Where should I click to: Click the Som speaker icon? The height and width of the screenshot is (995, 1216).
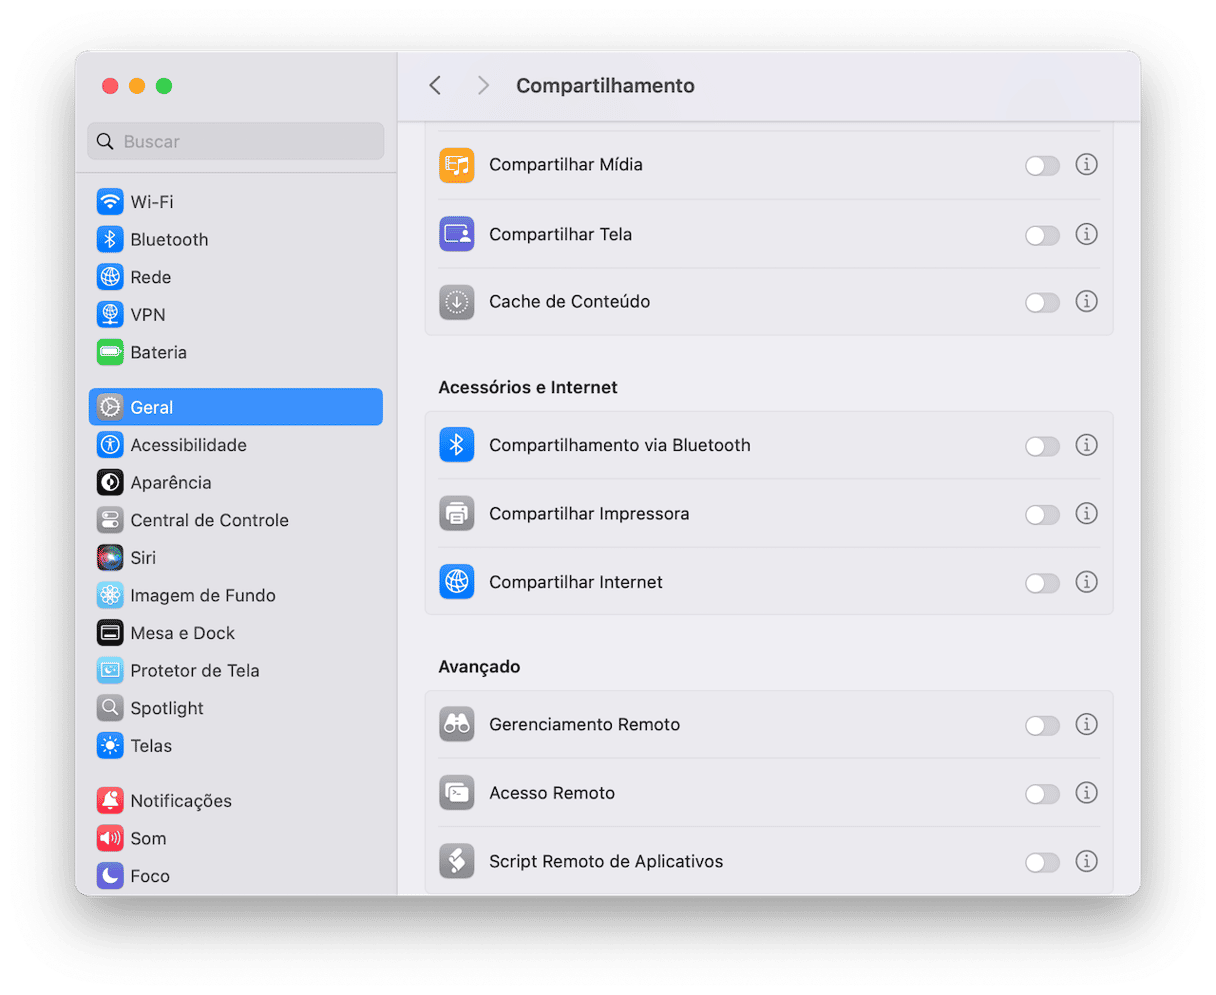tap(110, 838)
